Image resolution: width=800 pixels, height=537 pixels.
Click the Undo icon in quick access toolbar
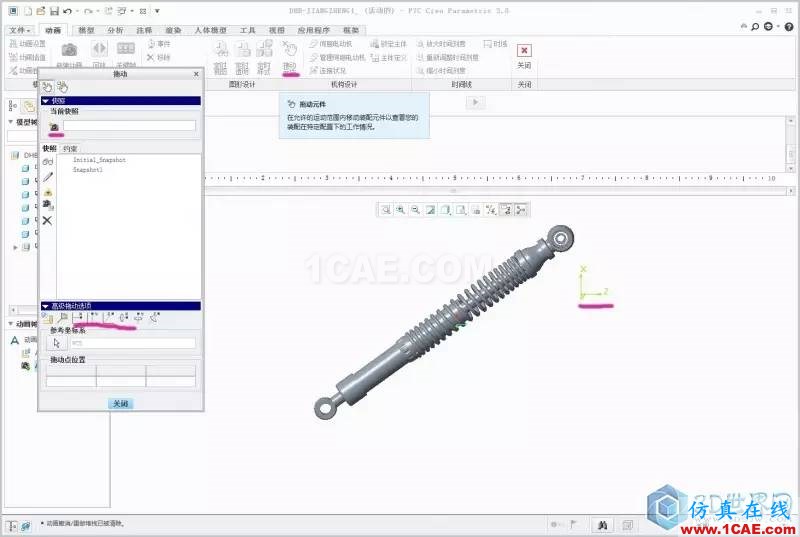click(x=67, y=11)
